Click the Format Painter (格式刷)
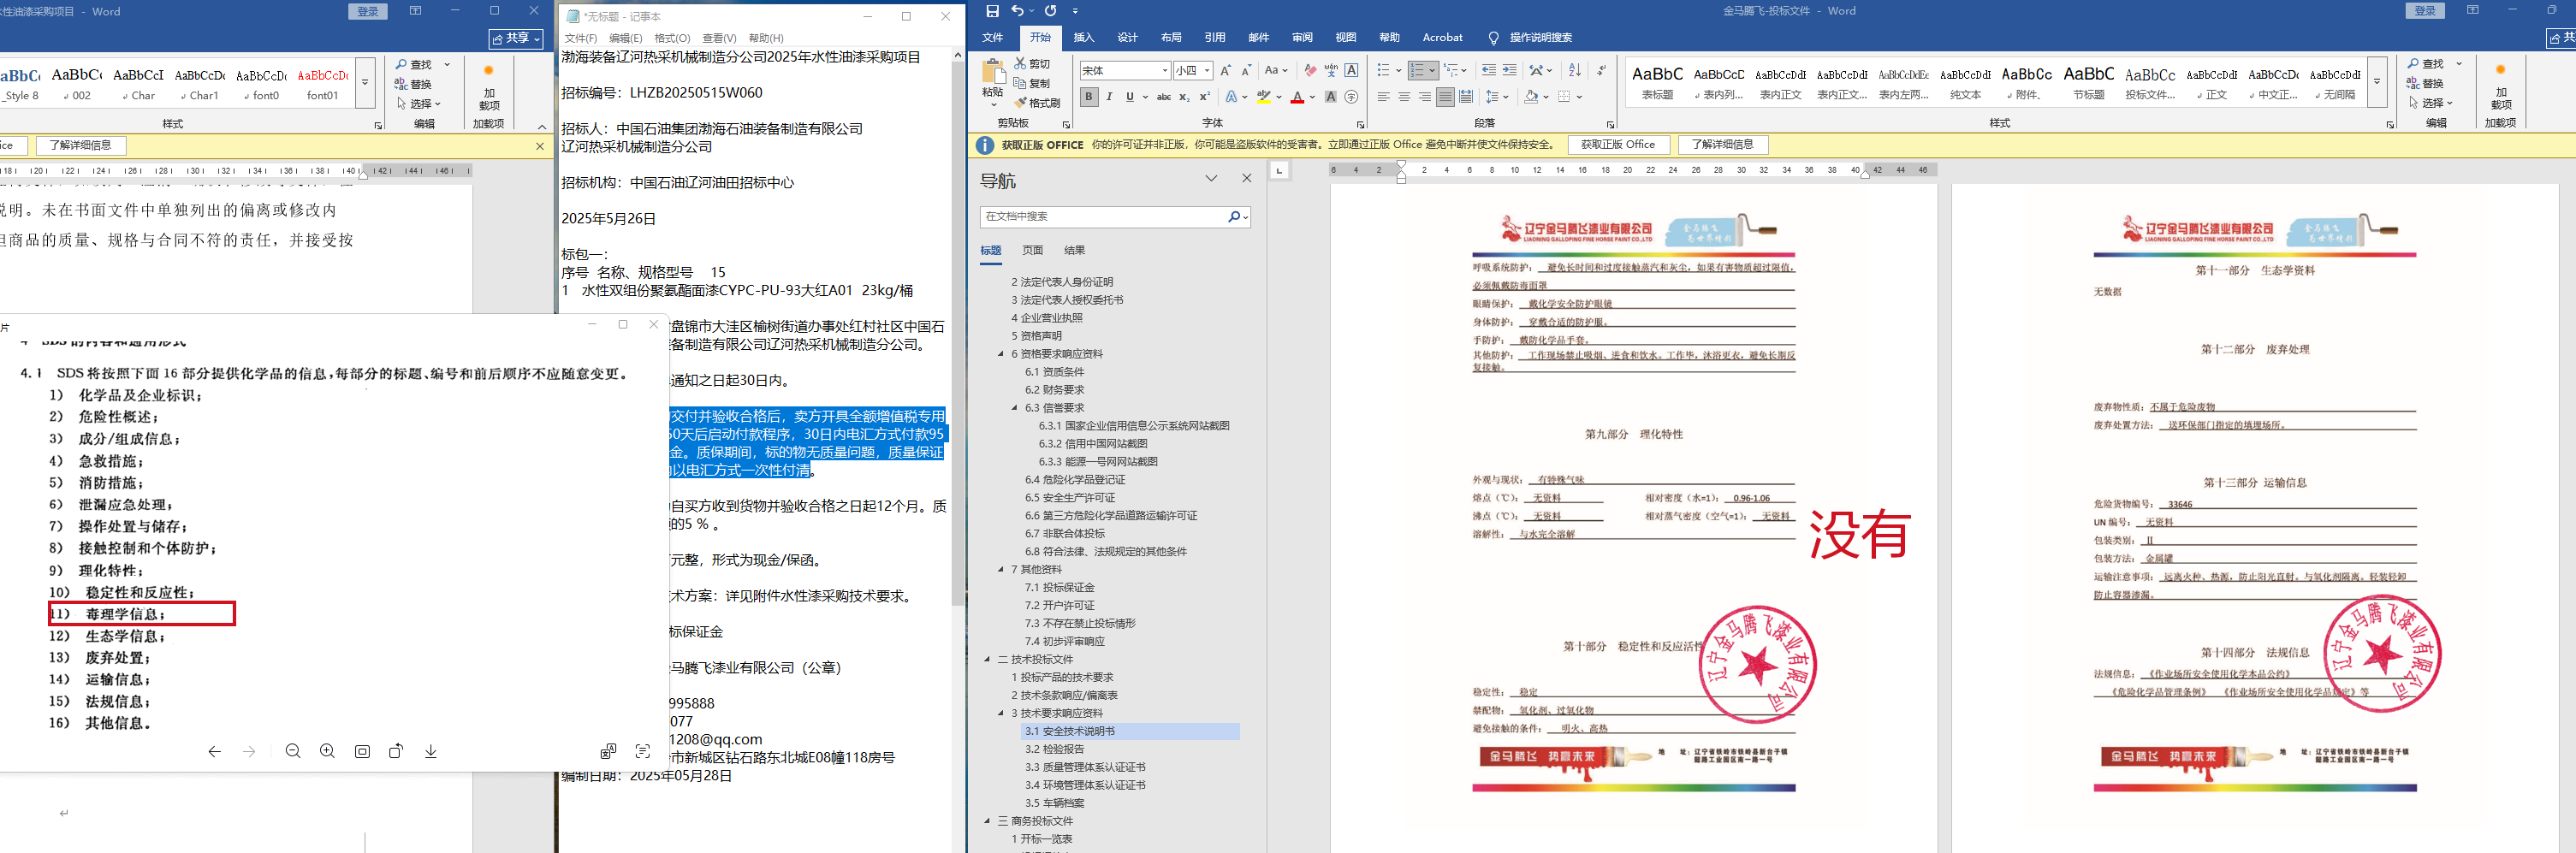2576x853 pixels. click(x=1036, y=103)
